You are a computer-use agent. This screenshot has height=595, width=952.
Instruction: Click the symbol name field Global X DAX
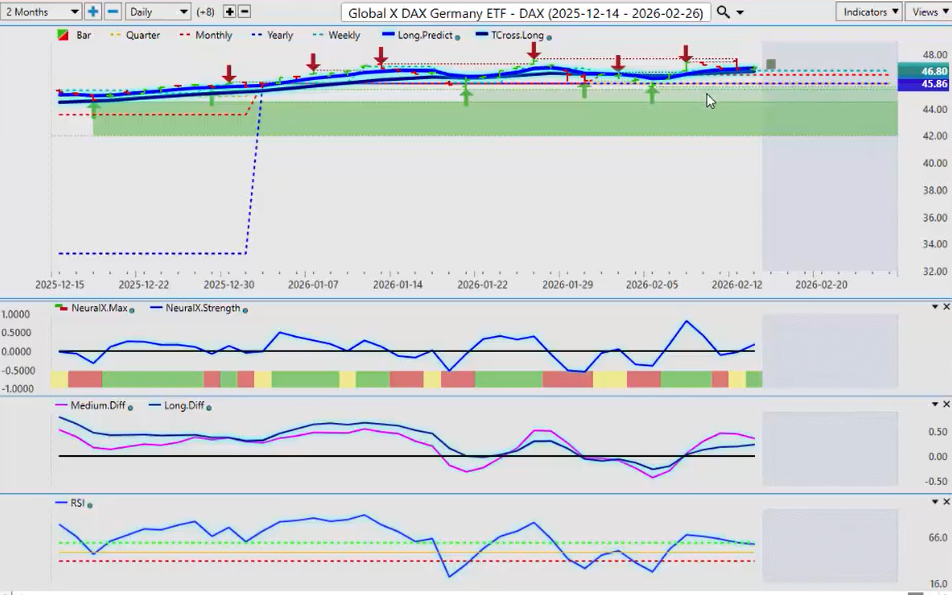pos(526,12)
